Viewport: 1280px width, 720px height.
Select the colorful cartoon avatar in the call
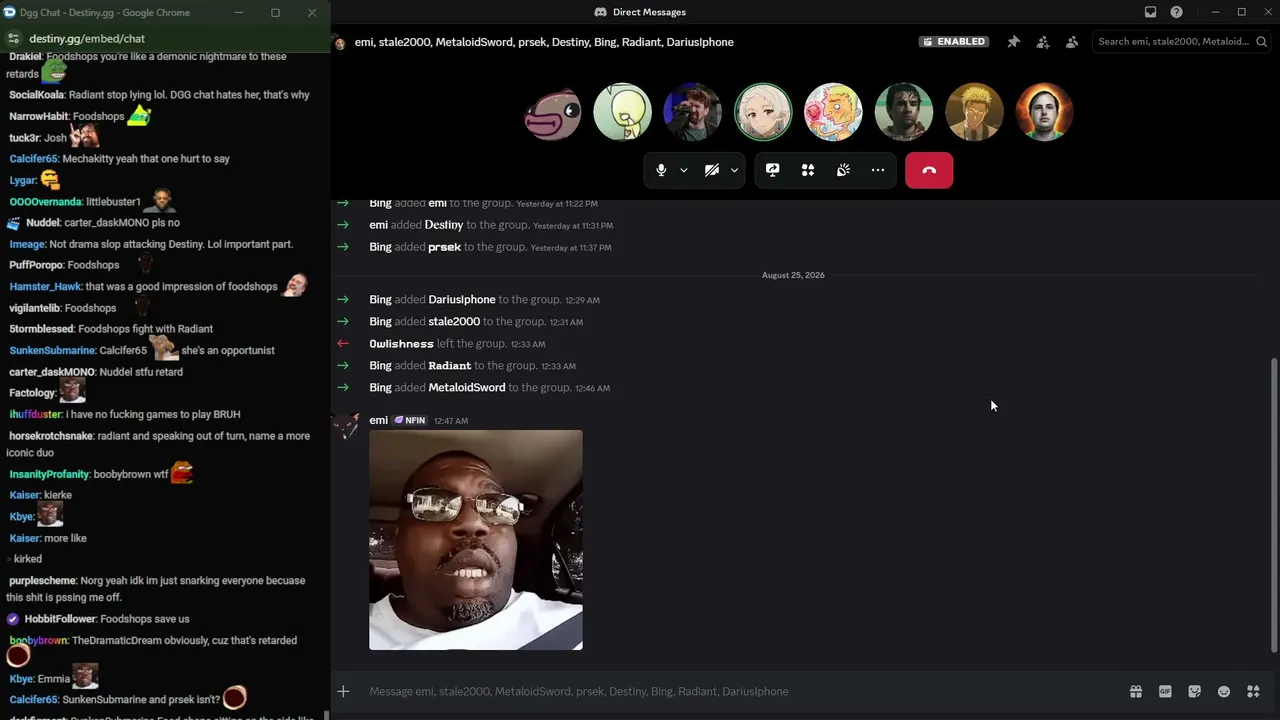[x=833, y=112]
